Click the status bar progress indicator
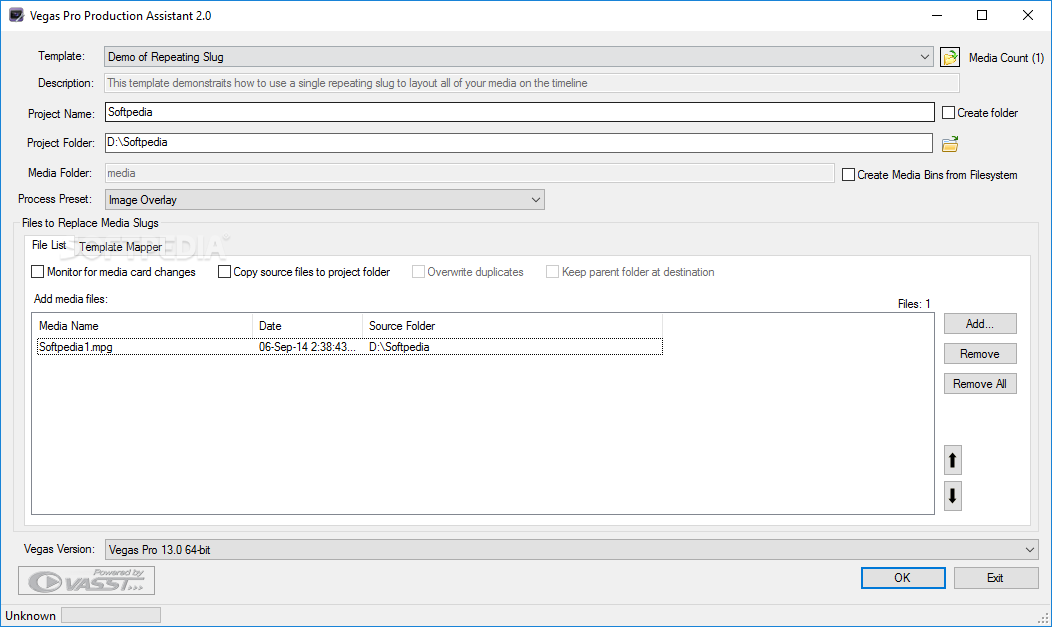 click(x=111, y=615)
